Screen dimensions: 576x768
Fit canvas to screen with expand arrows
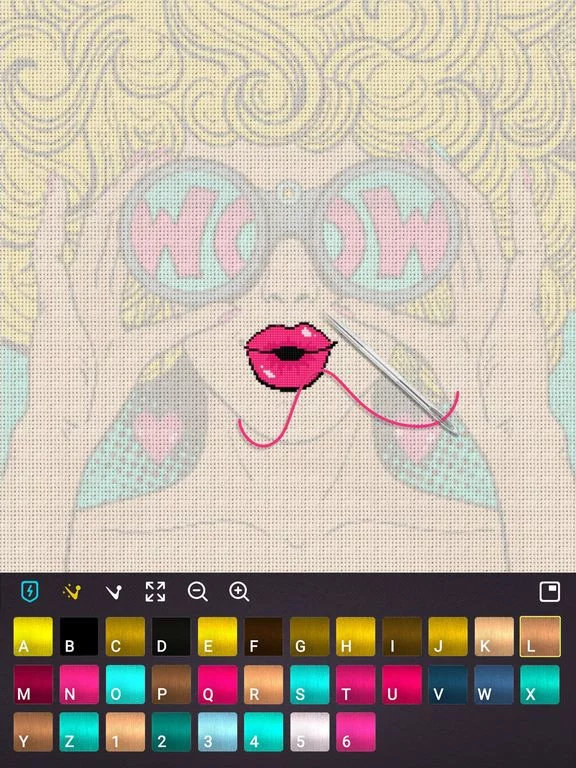point(155,592)
